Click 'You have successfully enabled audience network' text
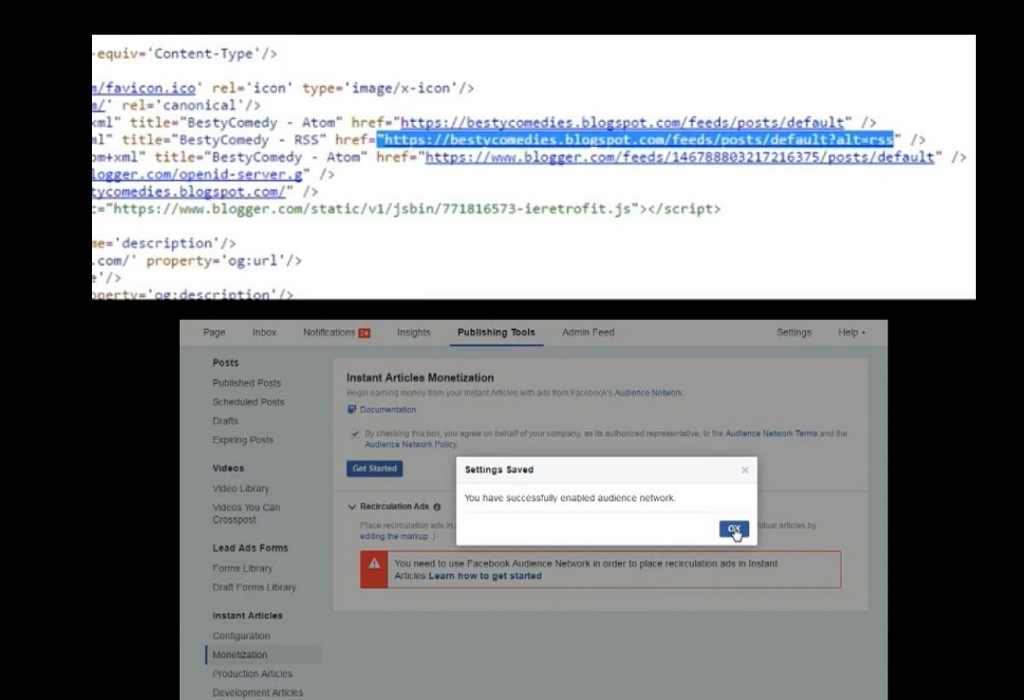The image size is (1024, 700). [x=569, y=498]
